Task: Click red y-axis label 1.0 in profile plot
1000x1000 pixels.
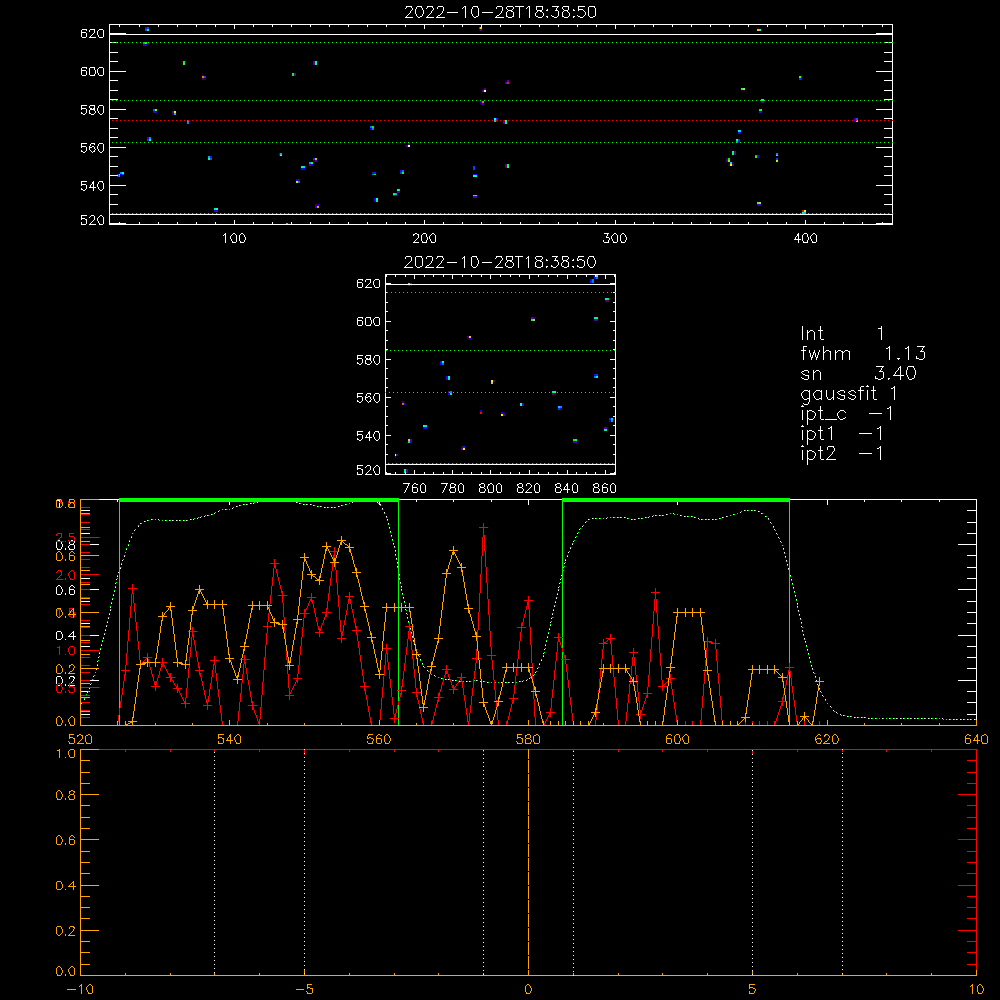Action: [65, 651]
